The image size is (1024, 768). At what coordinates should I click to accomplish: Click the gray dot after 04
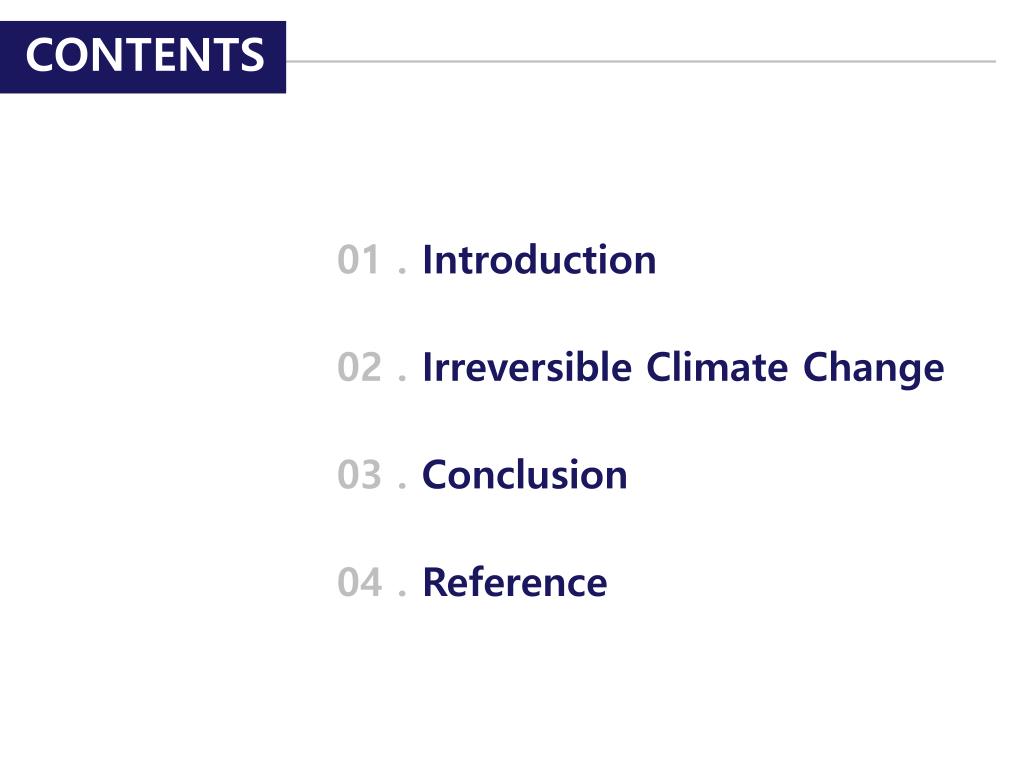402,593
